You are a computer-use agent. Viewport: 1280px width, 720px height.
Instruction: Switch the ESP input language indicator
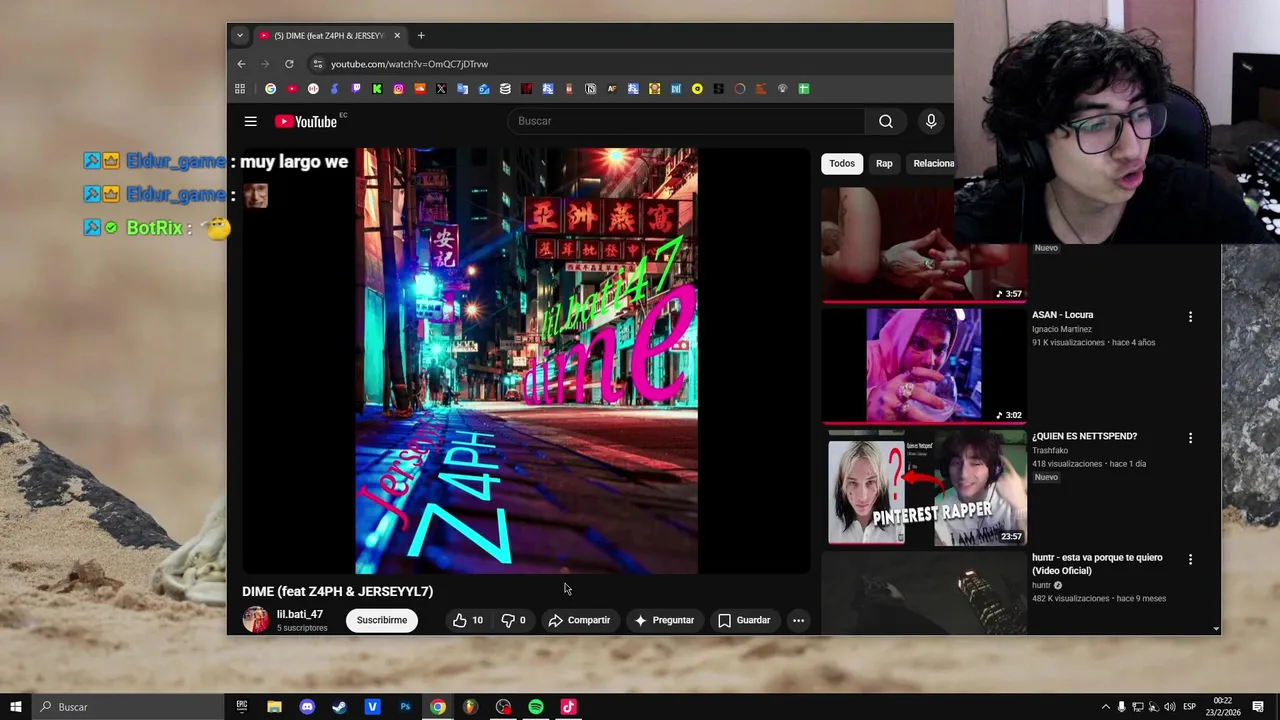coord(1189,707)
